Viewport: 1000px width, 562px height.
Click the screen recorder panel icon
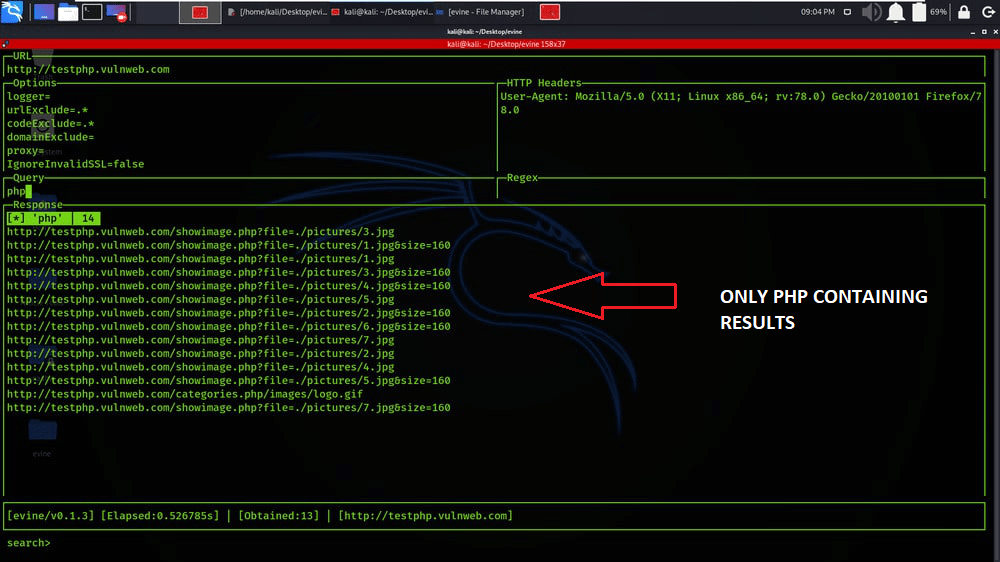tap(117, 12)
